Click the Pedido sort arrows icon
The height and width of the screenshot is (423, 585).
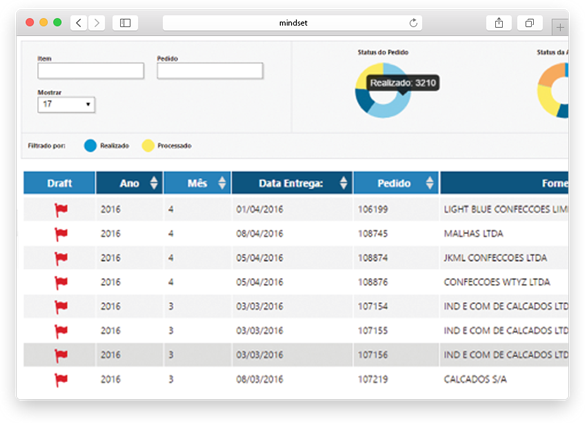[430, 183]
